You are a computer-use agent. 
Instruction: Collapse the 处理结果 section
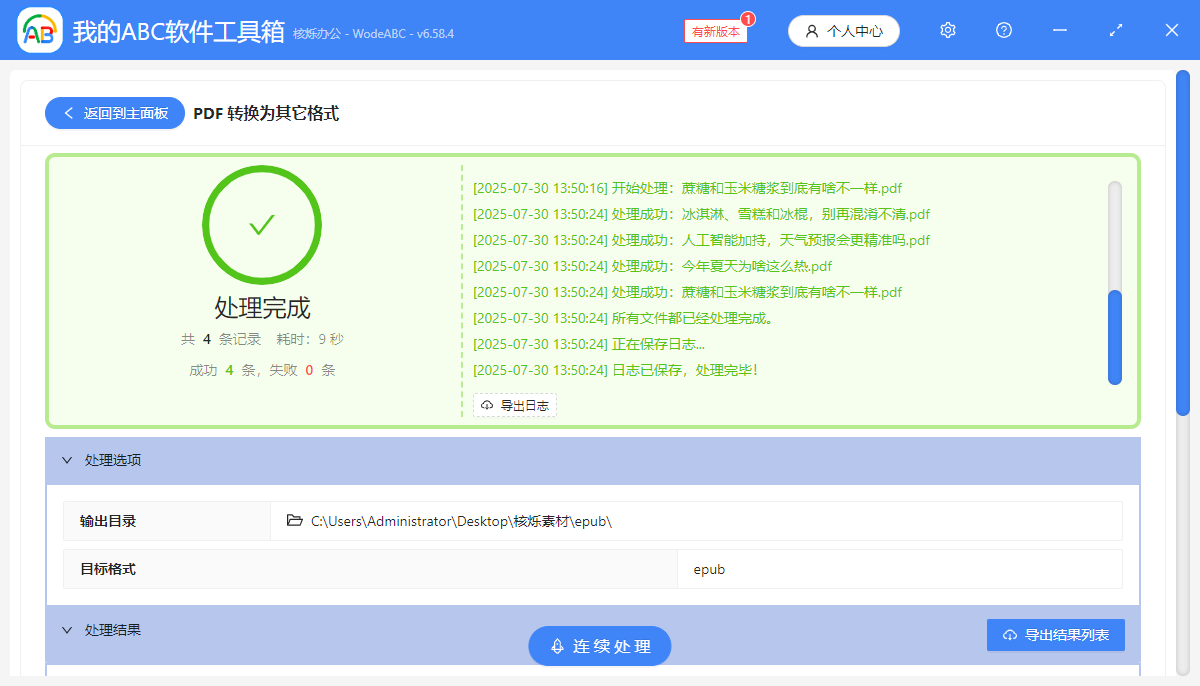[x=66, y=629]
